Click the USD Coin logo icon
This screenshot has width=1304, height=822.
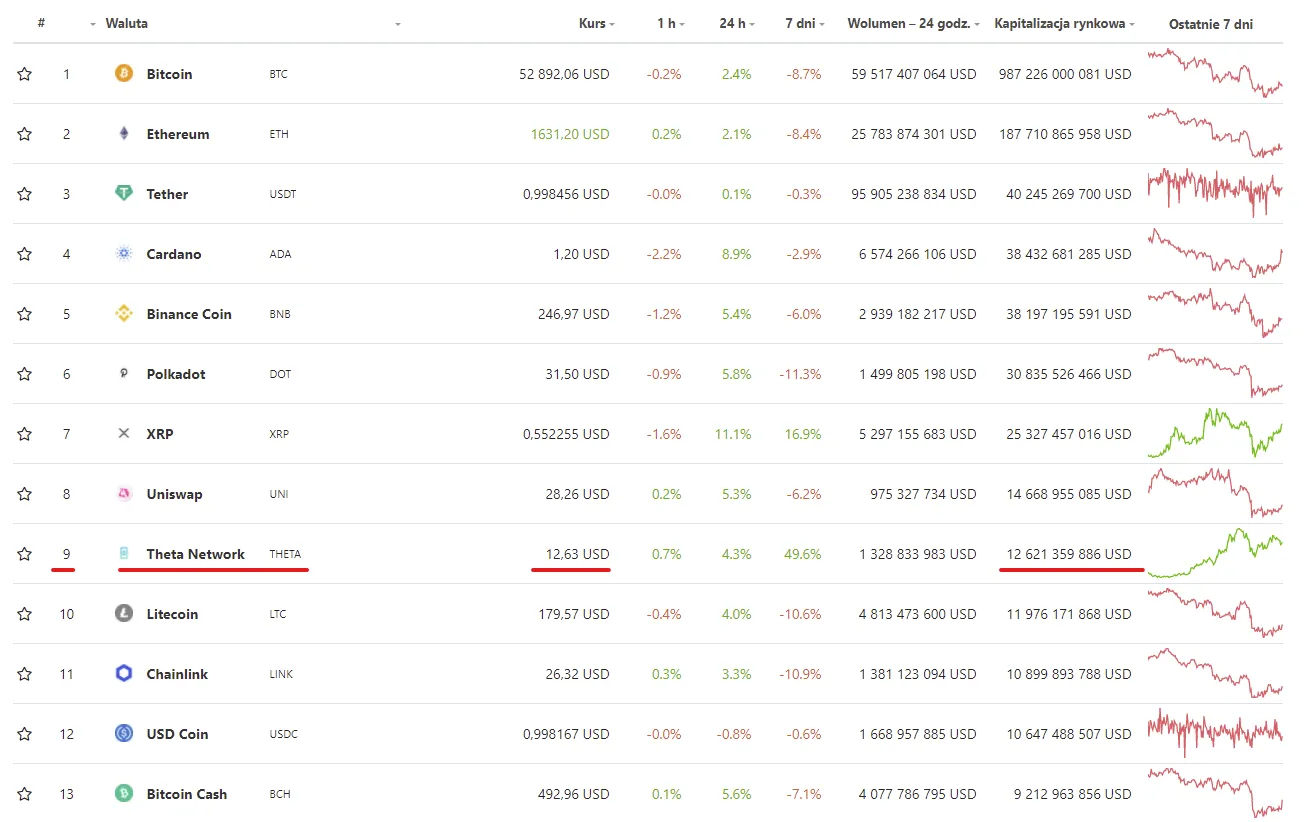pyautogui.click(x=124, y=733)
